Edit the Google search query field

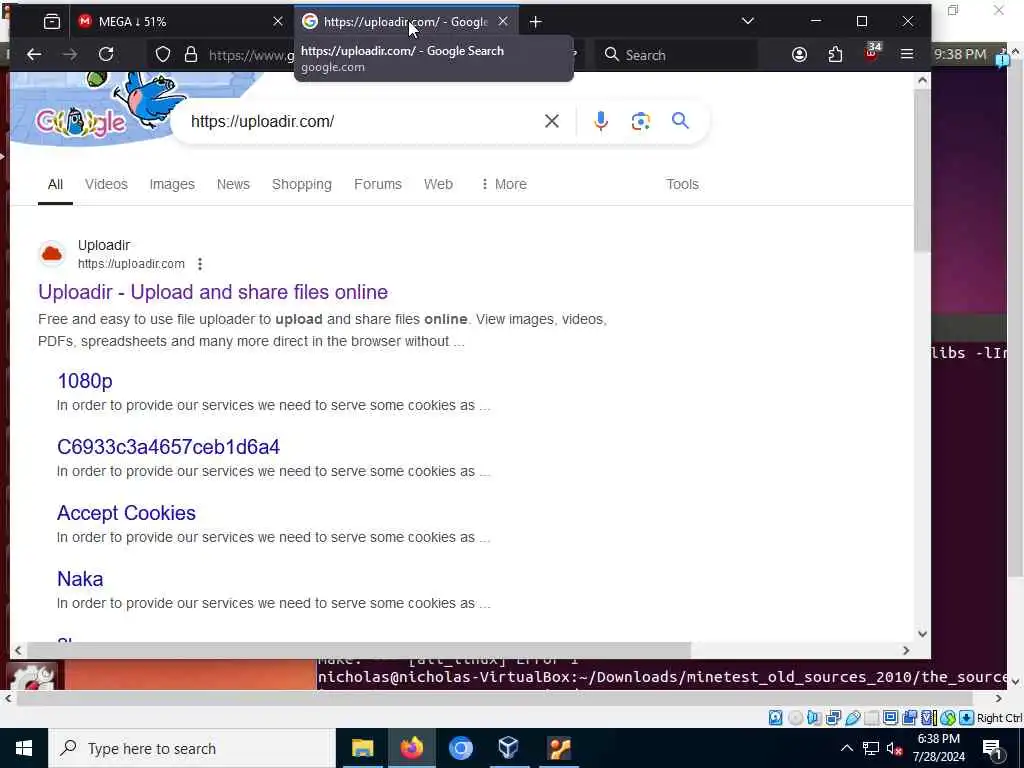(362, 121)
